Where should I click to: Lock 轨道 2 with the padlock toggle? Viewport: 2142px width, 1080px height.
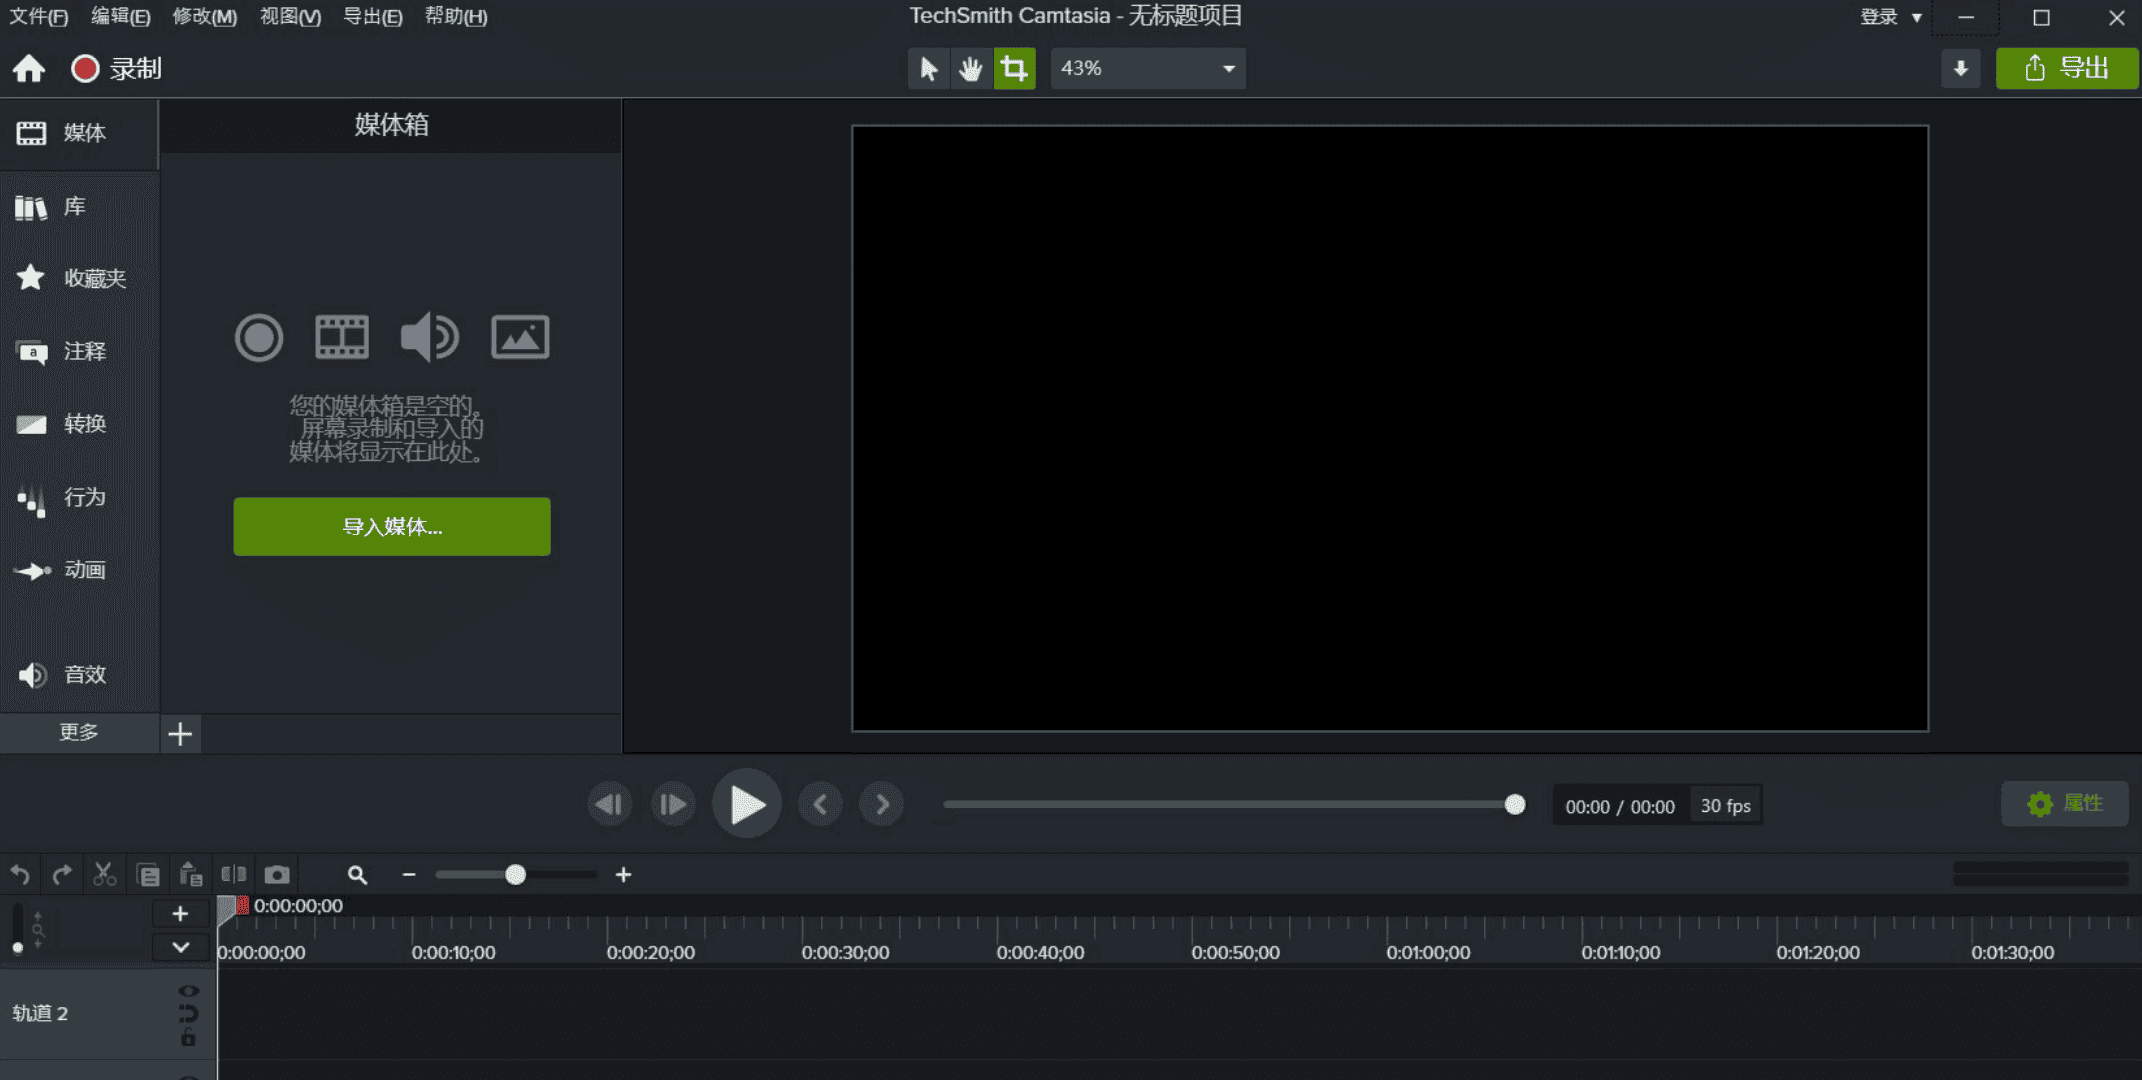(x=188, y=1036)
